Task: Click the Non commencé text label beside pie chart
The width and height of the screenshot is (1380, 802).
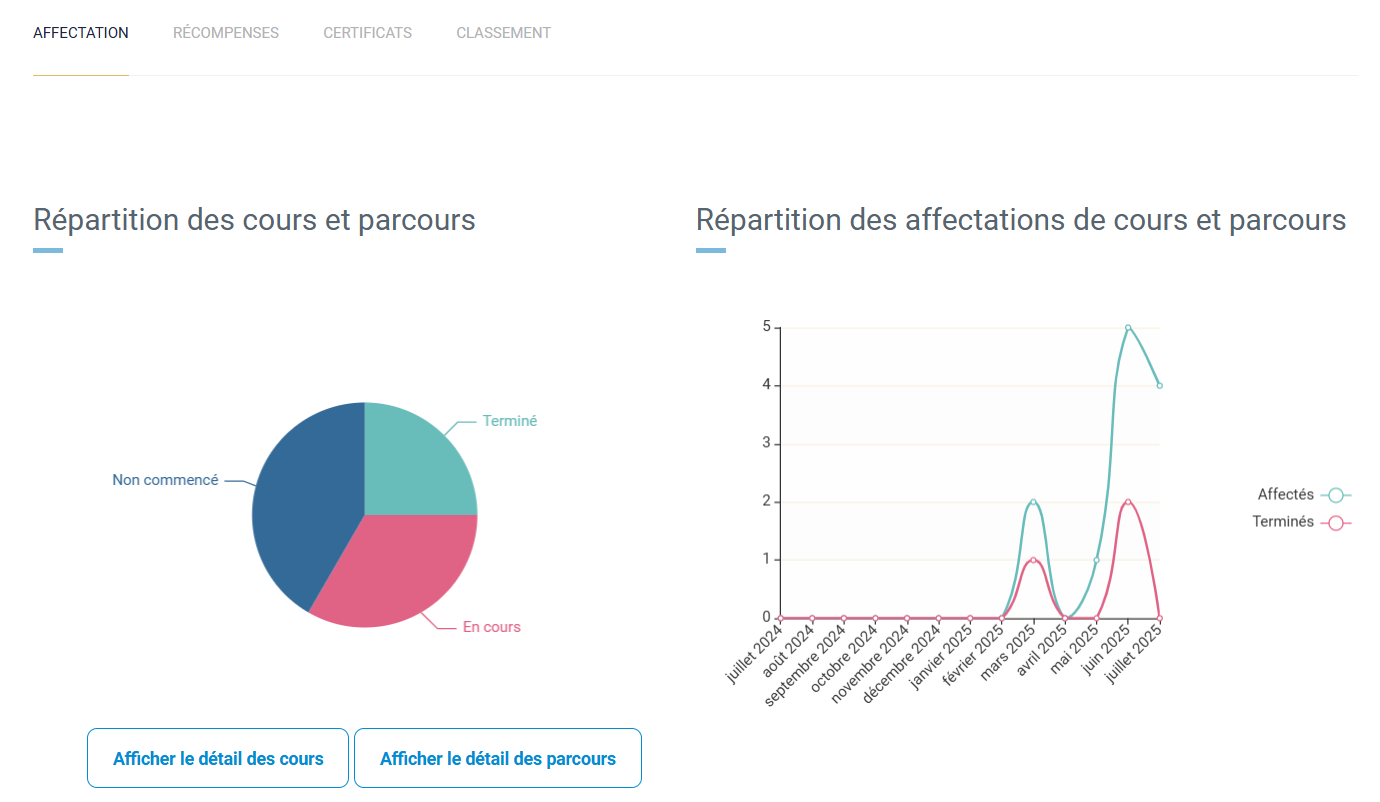Action: [165, 480]
